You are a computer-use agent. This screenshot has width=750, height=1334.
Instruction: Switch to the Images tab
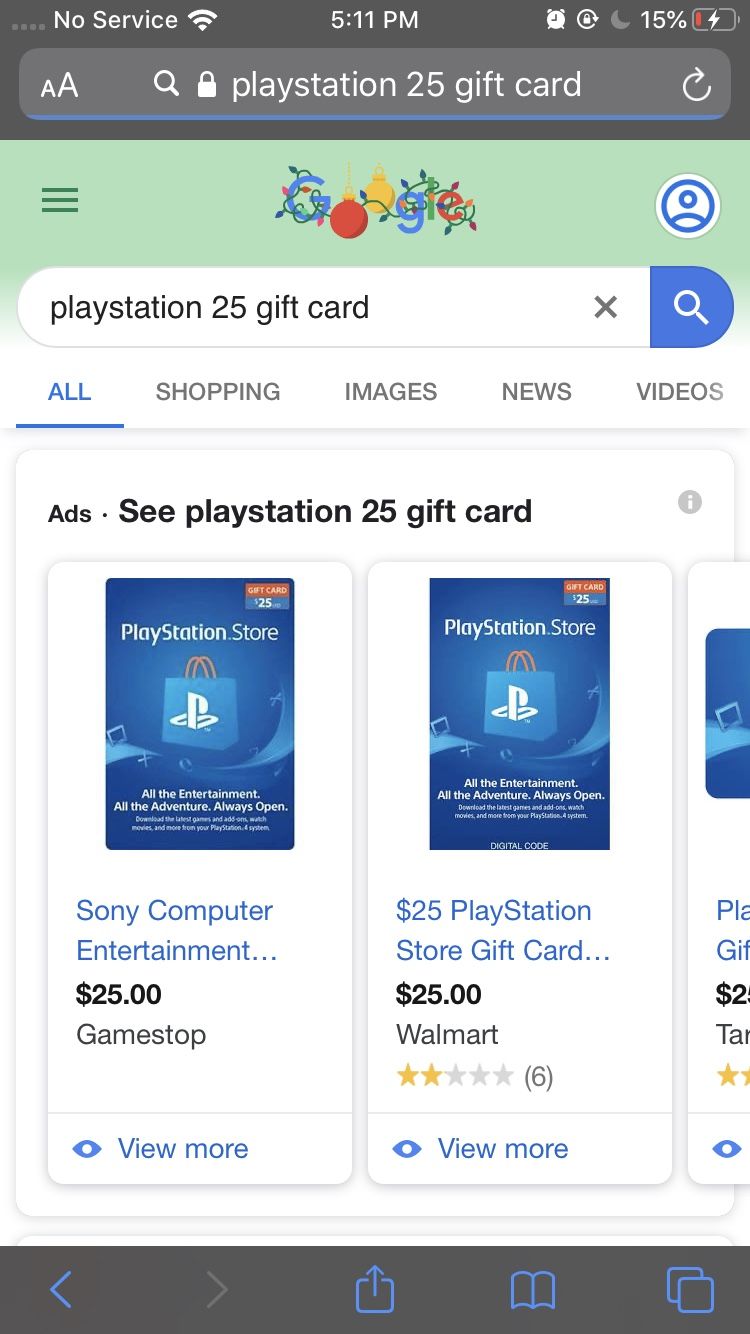(x=391, y=391)
